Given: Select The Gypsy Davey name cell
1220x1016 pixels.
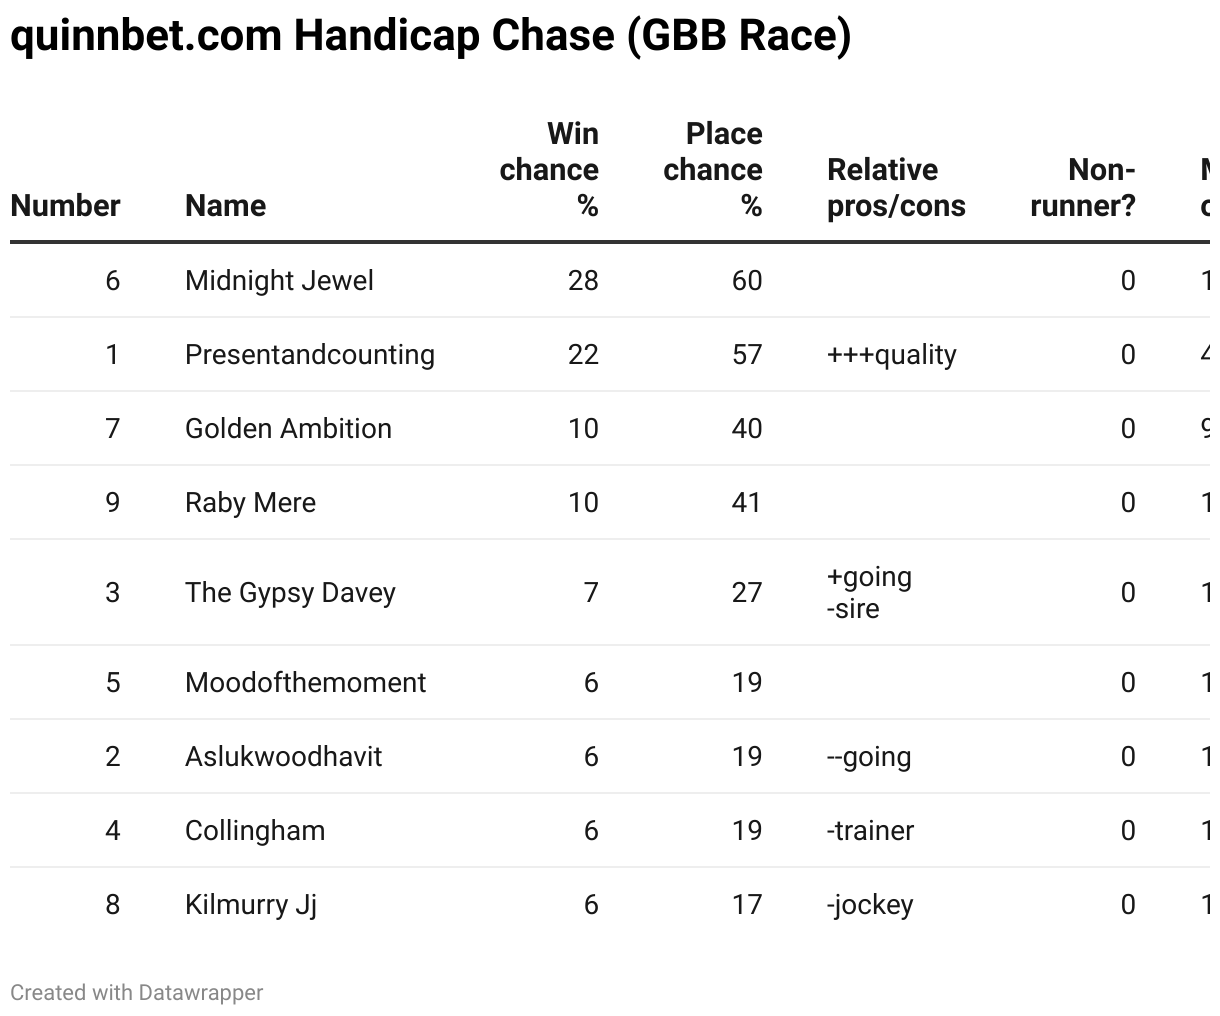Looking at the screenshot, I should (x=290, y=593).
